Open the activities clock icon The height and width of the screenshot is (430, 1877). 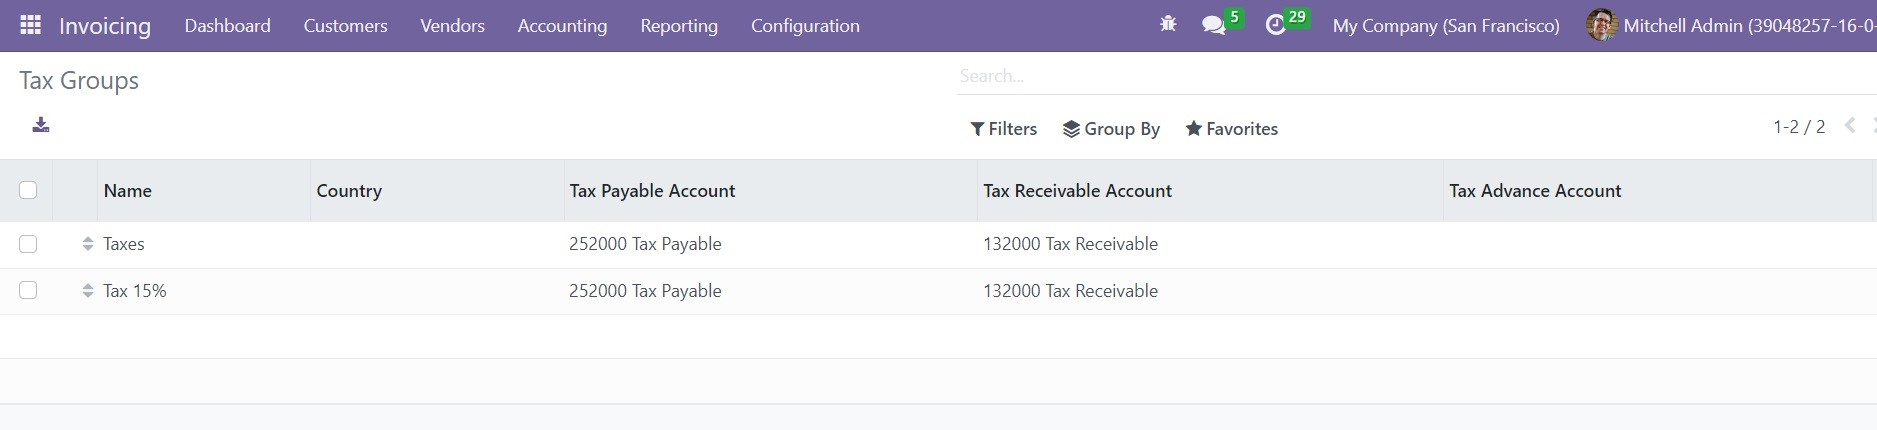[1275, 26]
